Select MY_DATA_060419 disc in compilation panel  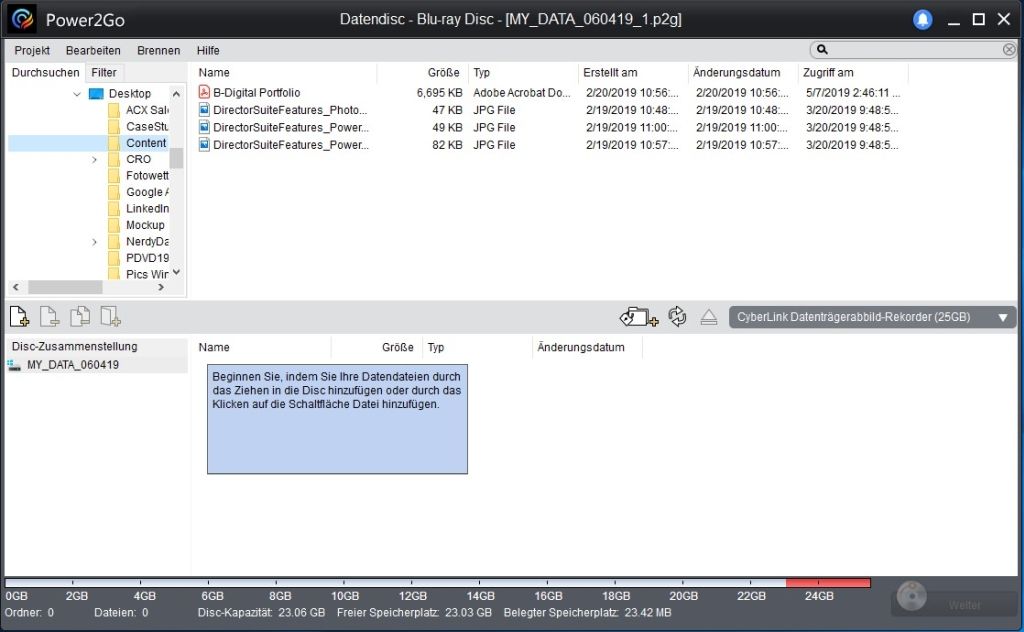[x=72, y=365]
